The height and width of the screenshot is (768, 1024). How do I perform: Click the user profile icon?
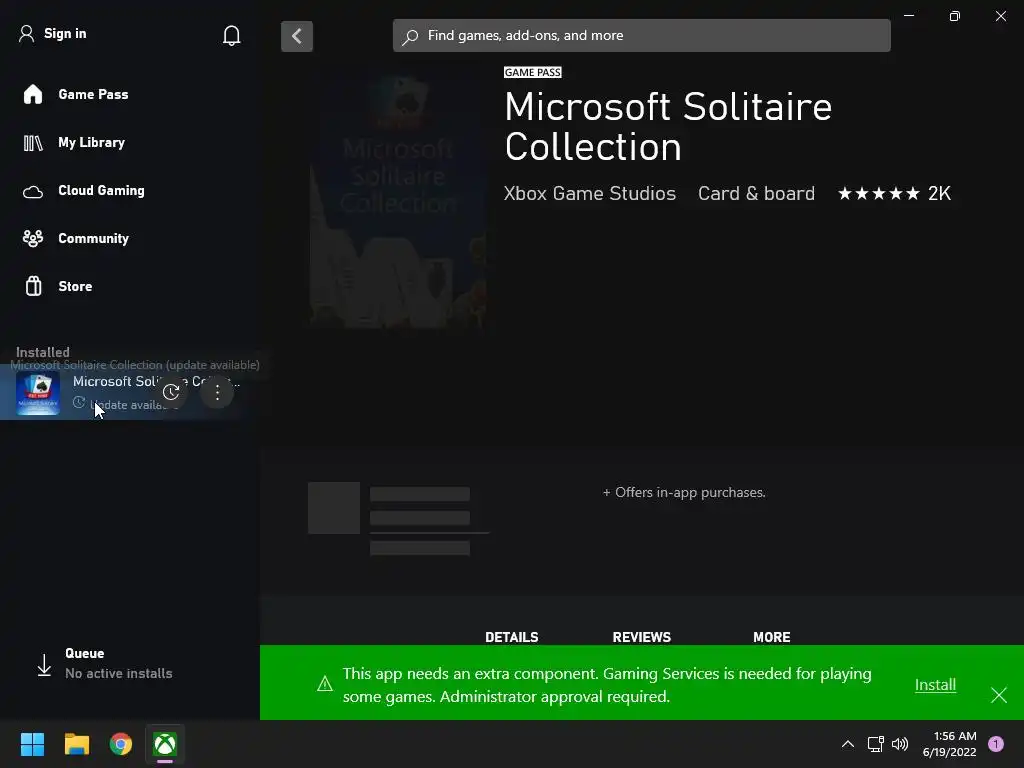26,33
